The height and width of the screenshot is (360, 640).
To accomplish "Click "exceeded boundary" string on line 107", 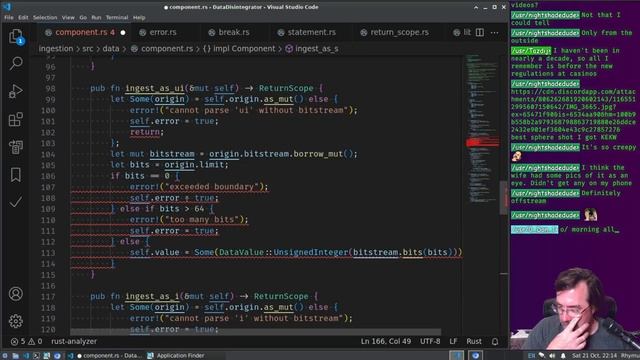I will [x=211, y=187].
